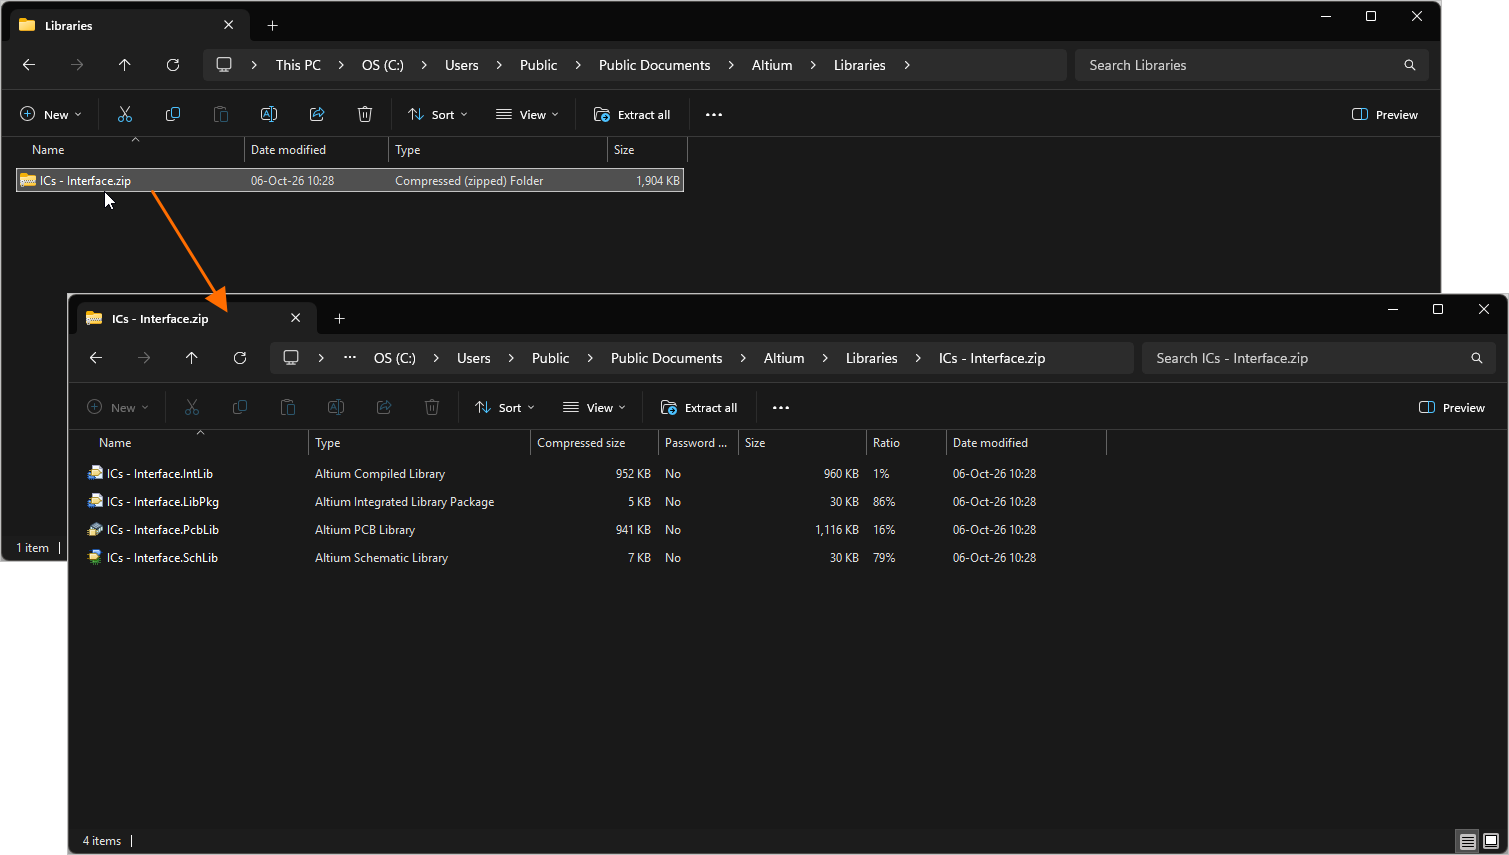The width and height of the screenshot is (1509, 855).
Task: Switch to large thumbnails view in status bar
Action: [x=1491, y=841]
